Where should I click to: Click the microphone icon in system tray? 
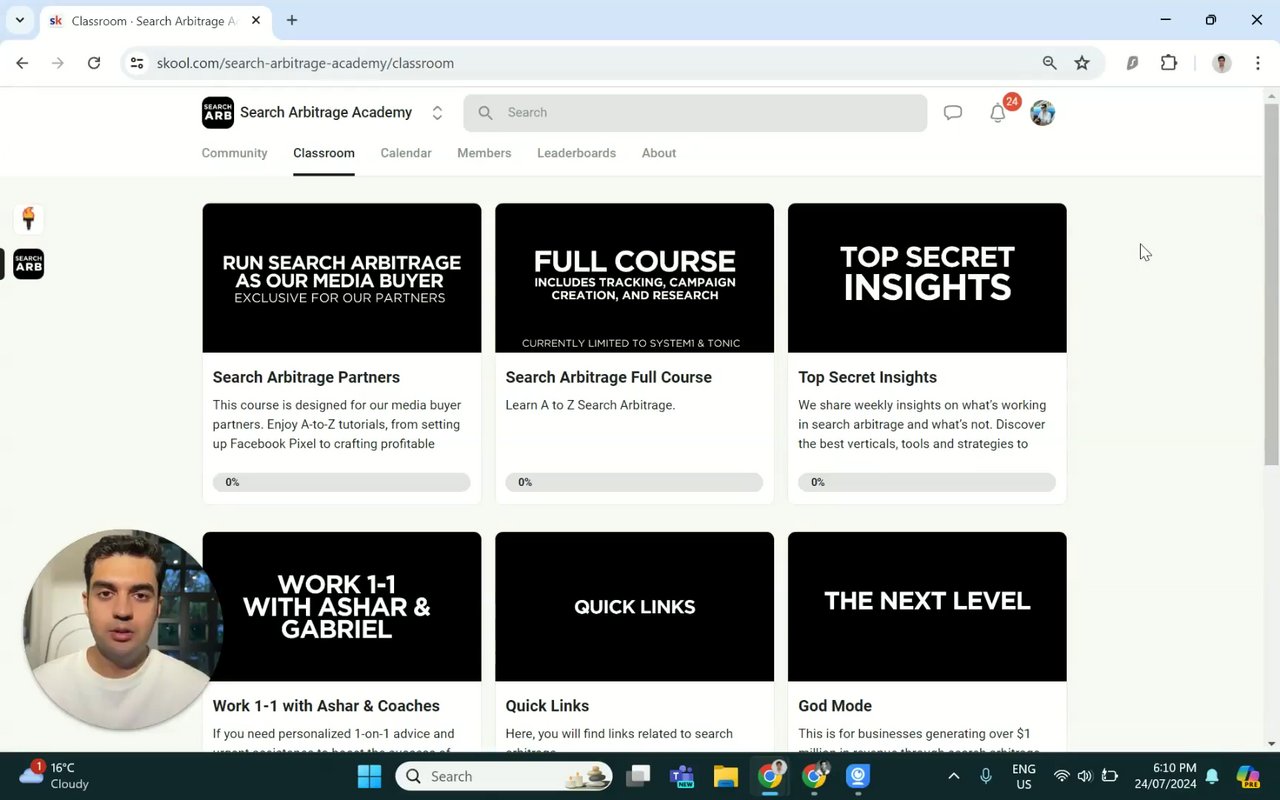[986, 776]
